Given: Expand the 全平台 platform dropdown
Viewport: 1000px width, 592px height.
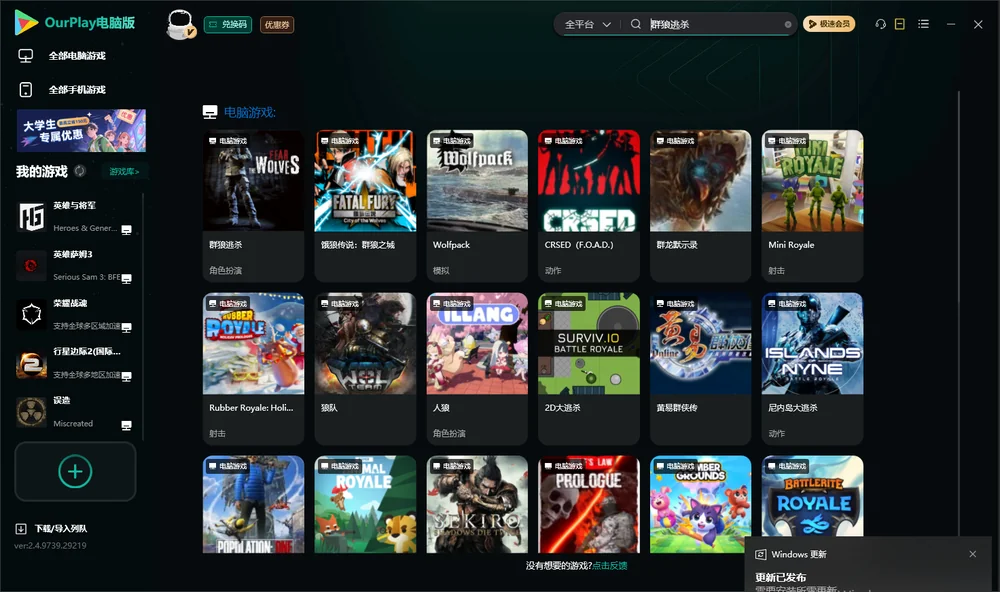Looking at the screenshot, I should pos(587,24).
